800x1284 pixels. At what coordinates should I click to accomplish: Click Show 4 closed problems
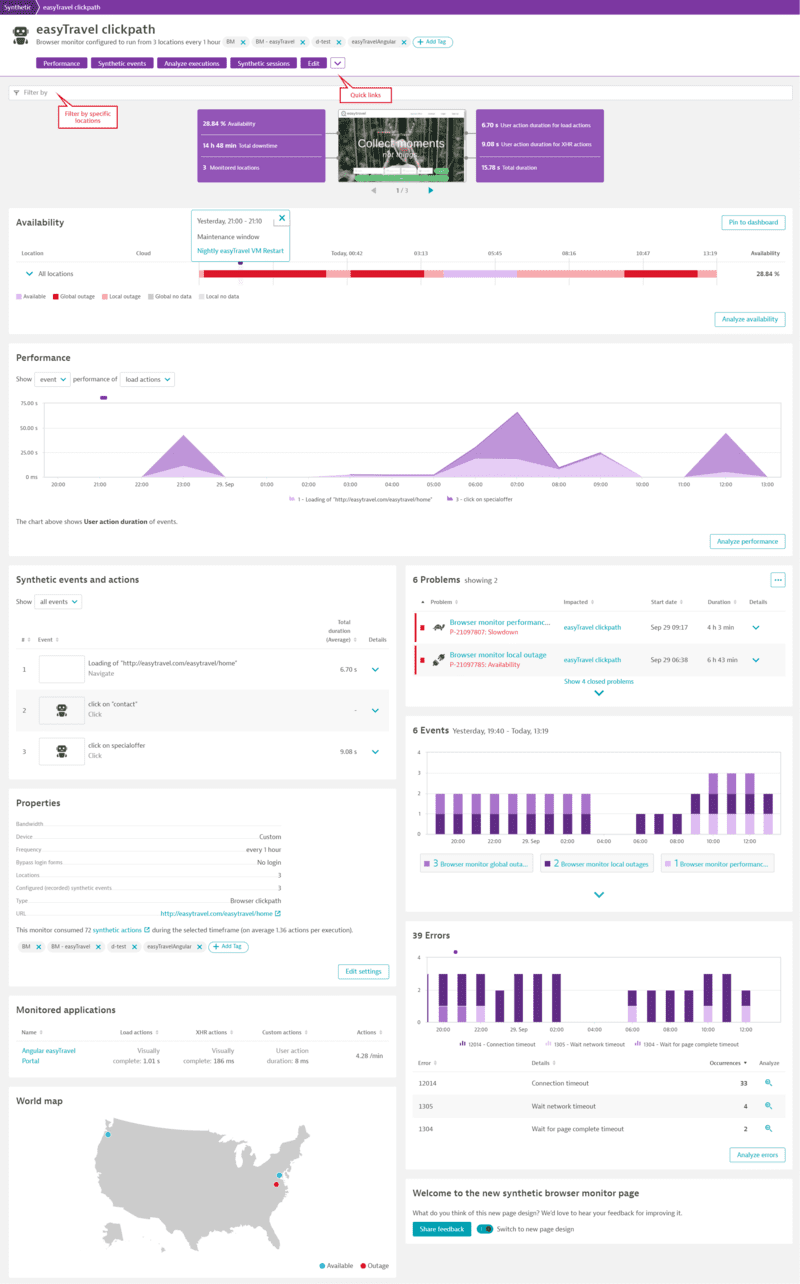click(598, 680)
